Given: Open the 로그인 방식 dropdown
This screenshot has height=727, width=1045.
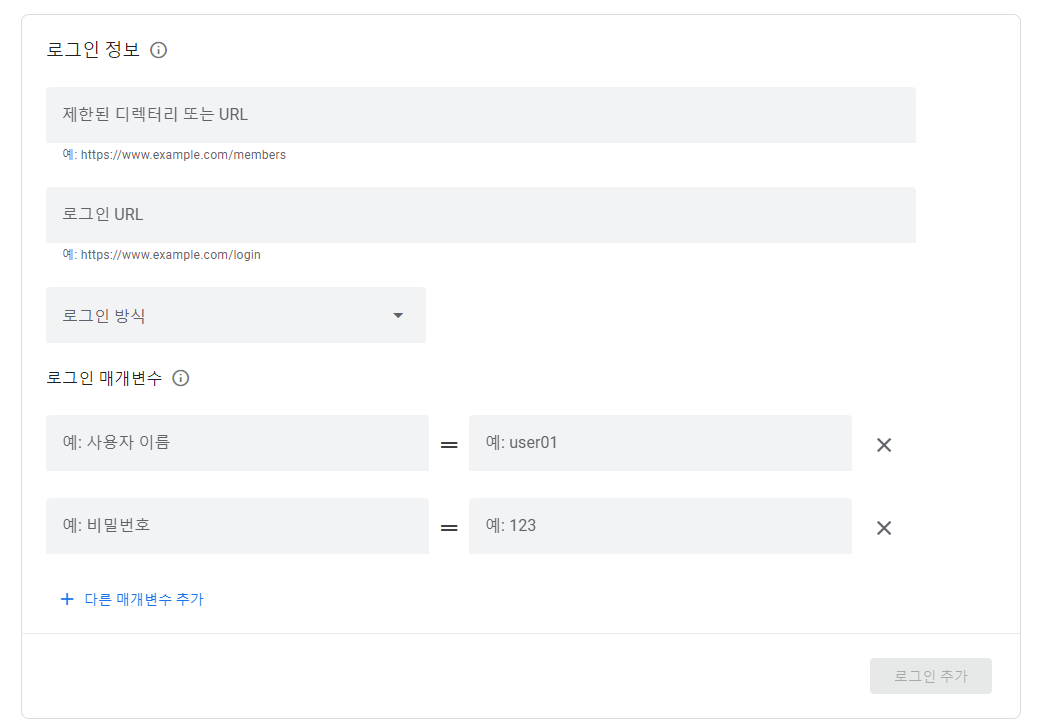Looking at the screenshot, I should [x=236, y=315].
